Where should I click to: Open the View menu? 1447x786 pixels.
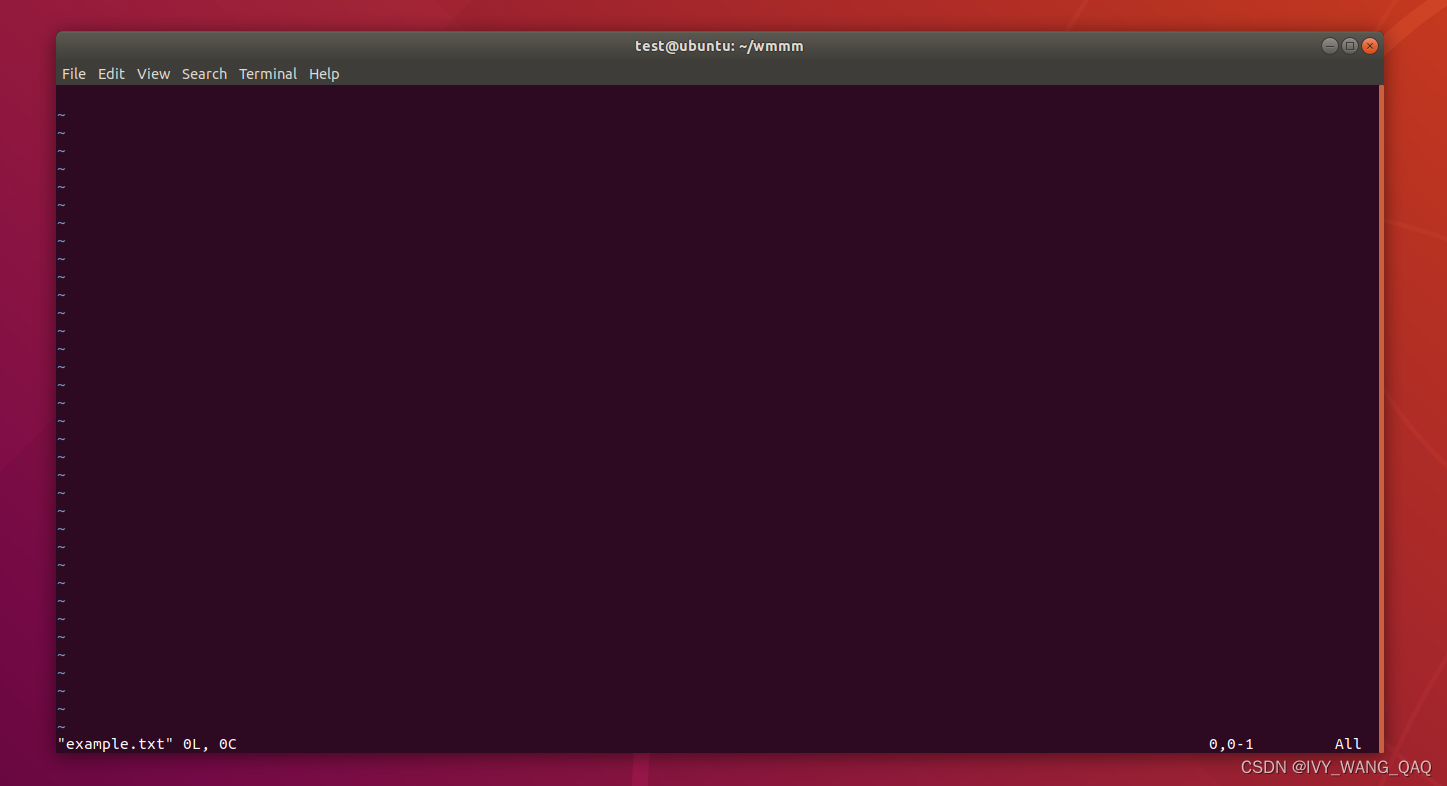tap(153, 73)
